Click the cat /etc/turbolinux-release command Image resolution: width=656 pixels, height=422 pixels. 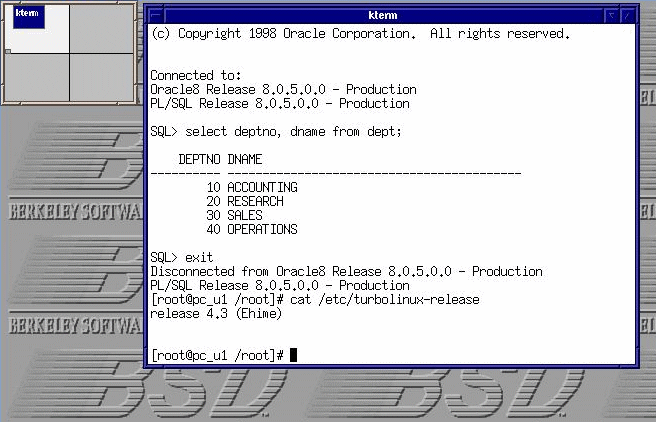(385, 300)
